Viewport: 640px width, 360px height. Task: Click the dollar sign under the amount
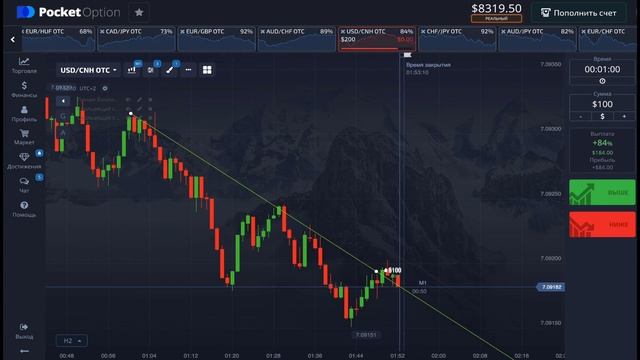coord(602,117)
